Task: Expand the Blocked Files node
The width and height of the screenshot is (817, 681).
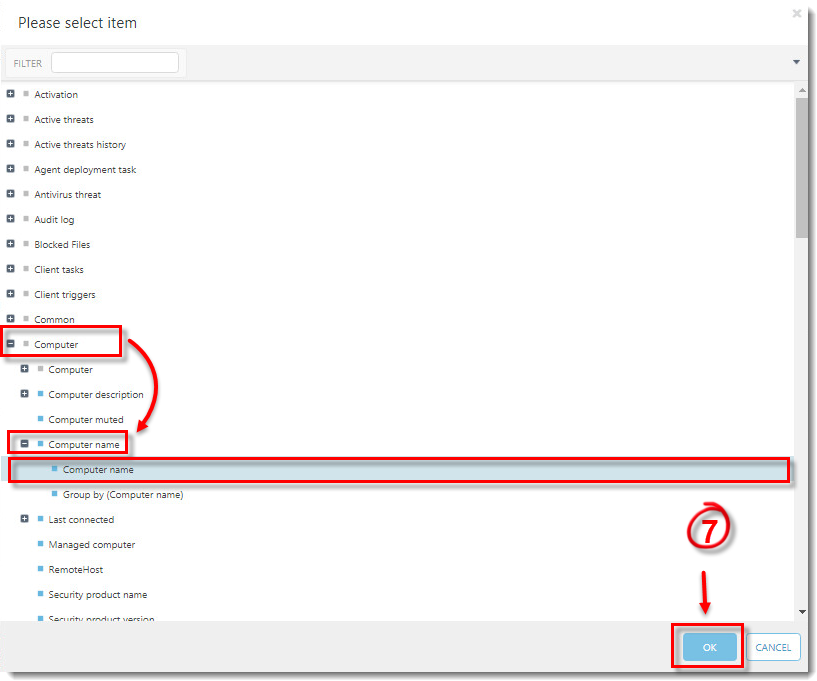Action: 10,244
